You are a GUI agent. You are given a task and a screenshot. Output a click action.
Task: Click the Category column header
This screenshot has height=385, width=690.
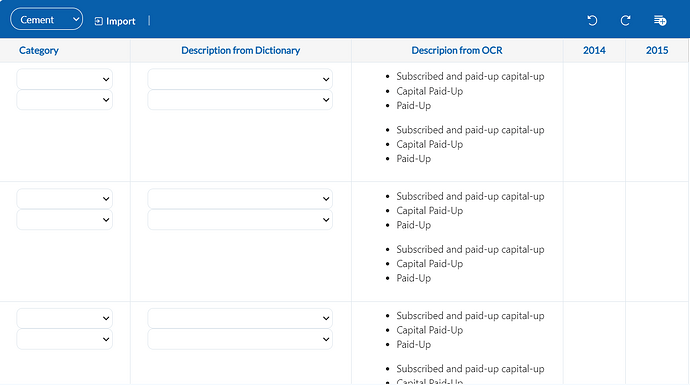(x=39, y=50)
